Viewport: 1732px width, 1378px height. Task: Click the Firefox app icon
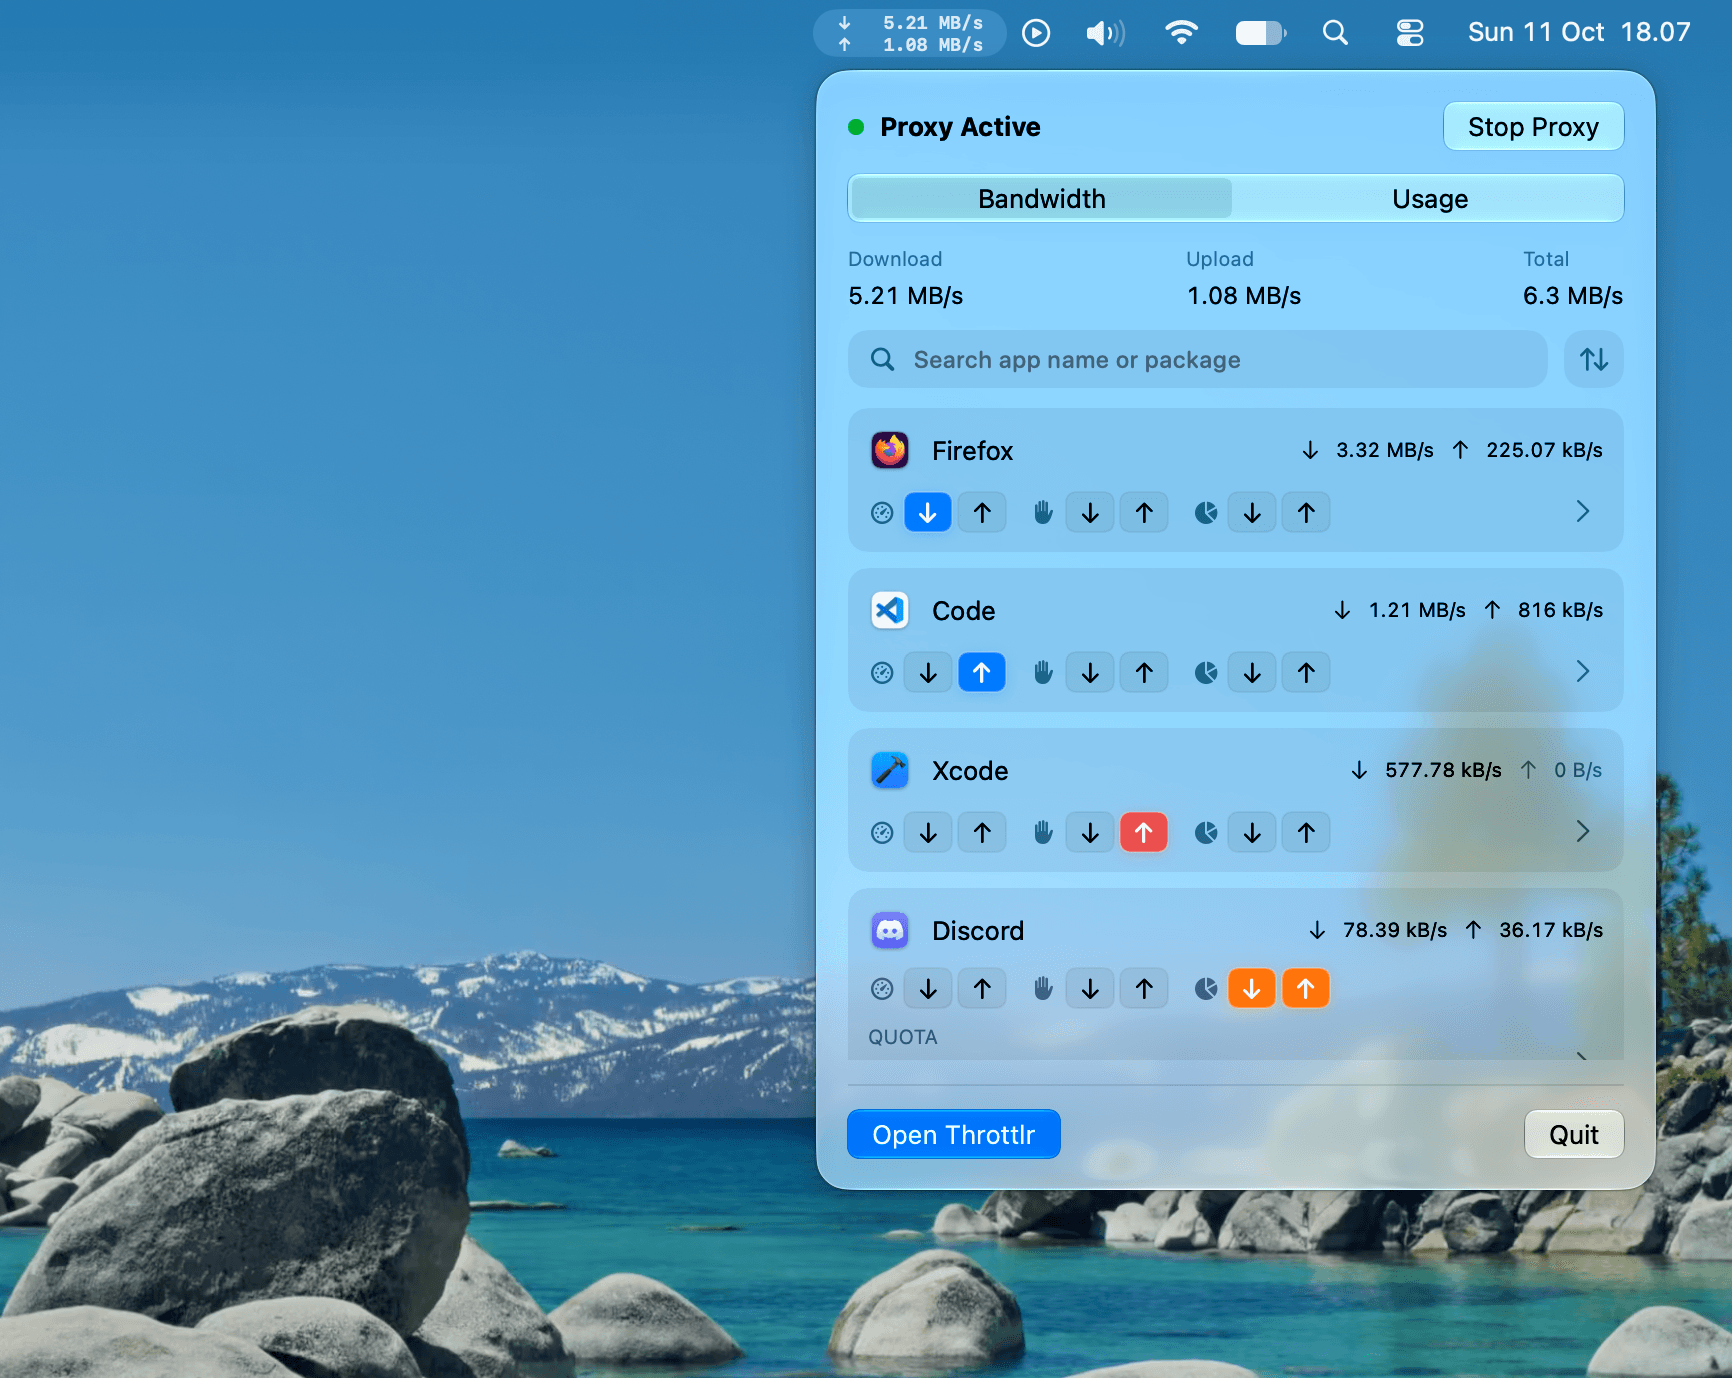click(x=889, y=450)
